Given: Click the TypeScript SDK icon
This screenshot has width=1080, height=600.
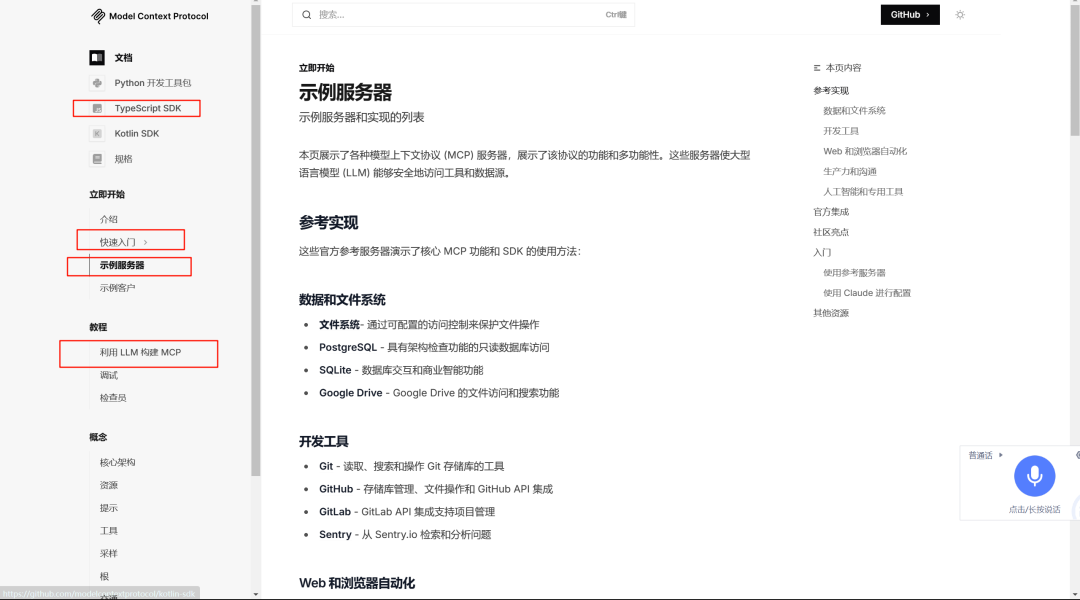Looking at the screenshot, I should coord(97,108).
